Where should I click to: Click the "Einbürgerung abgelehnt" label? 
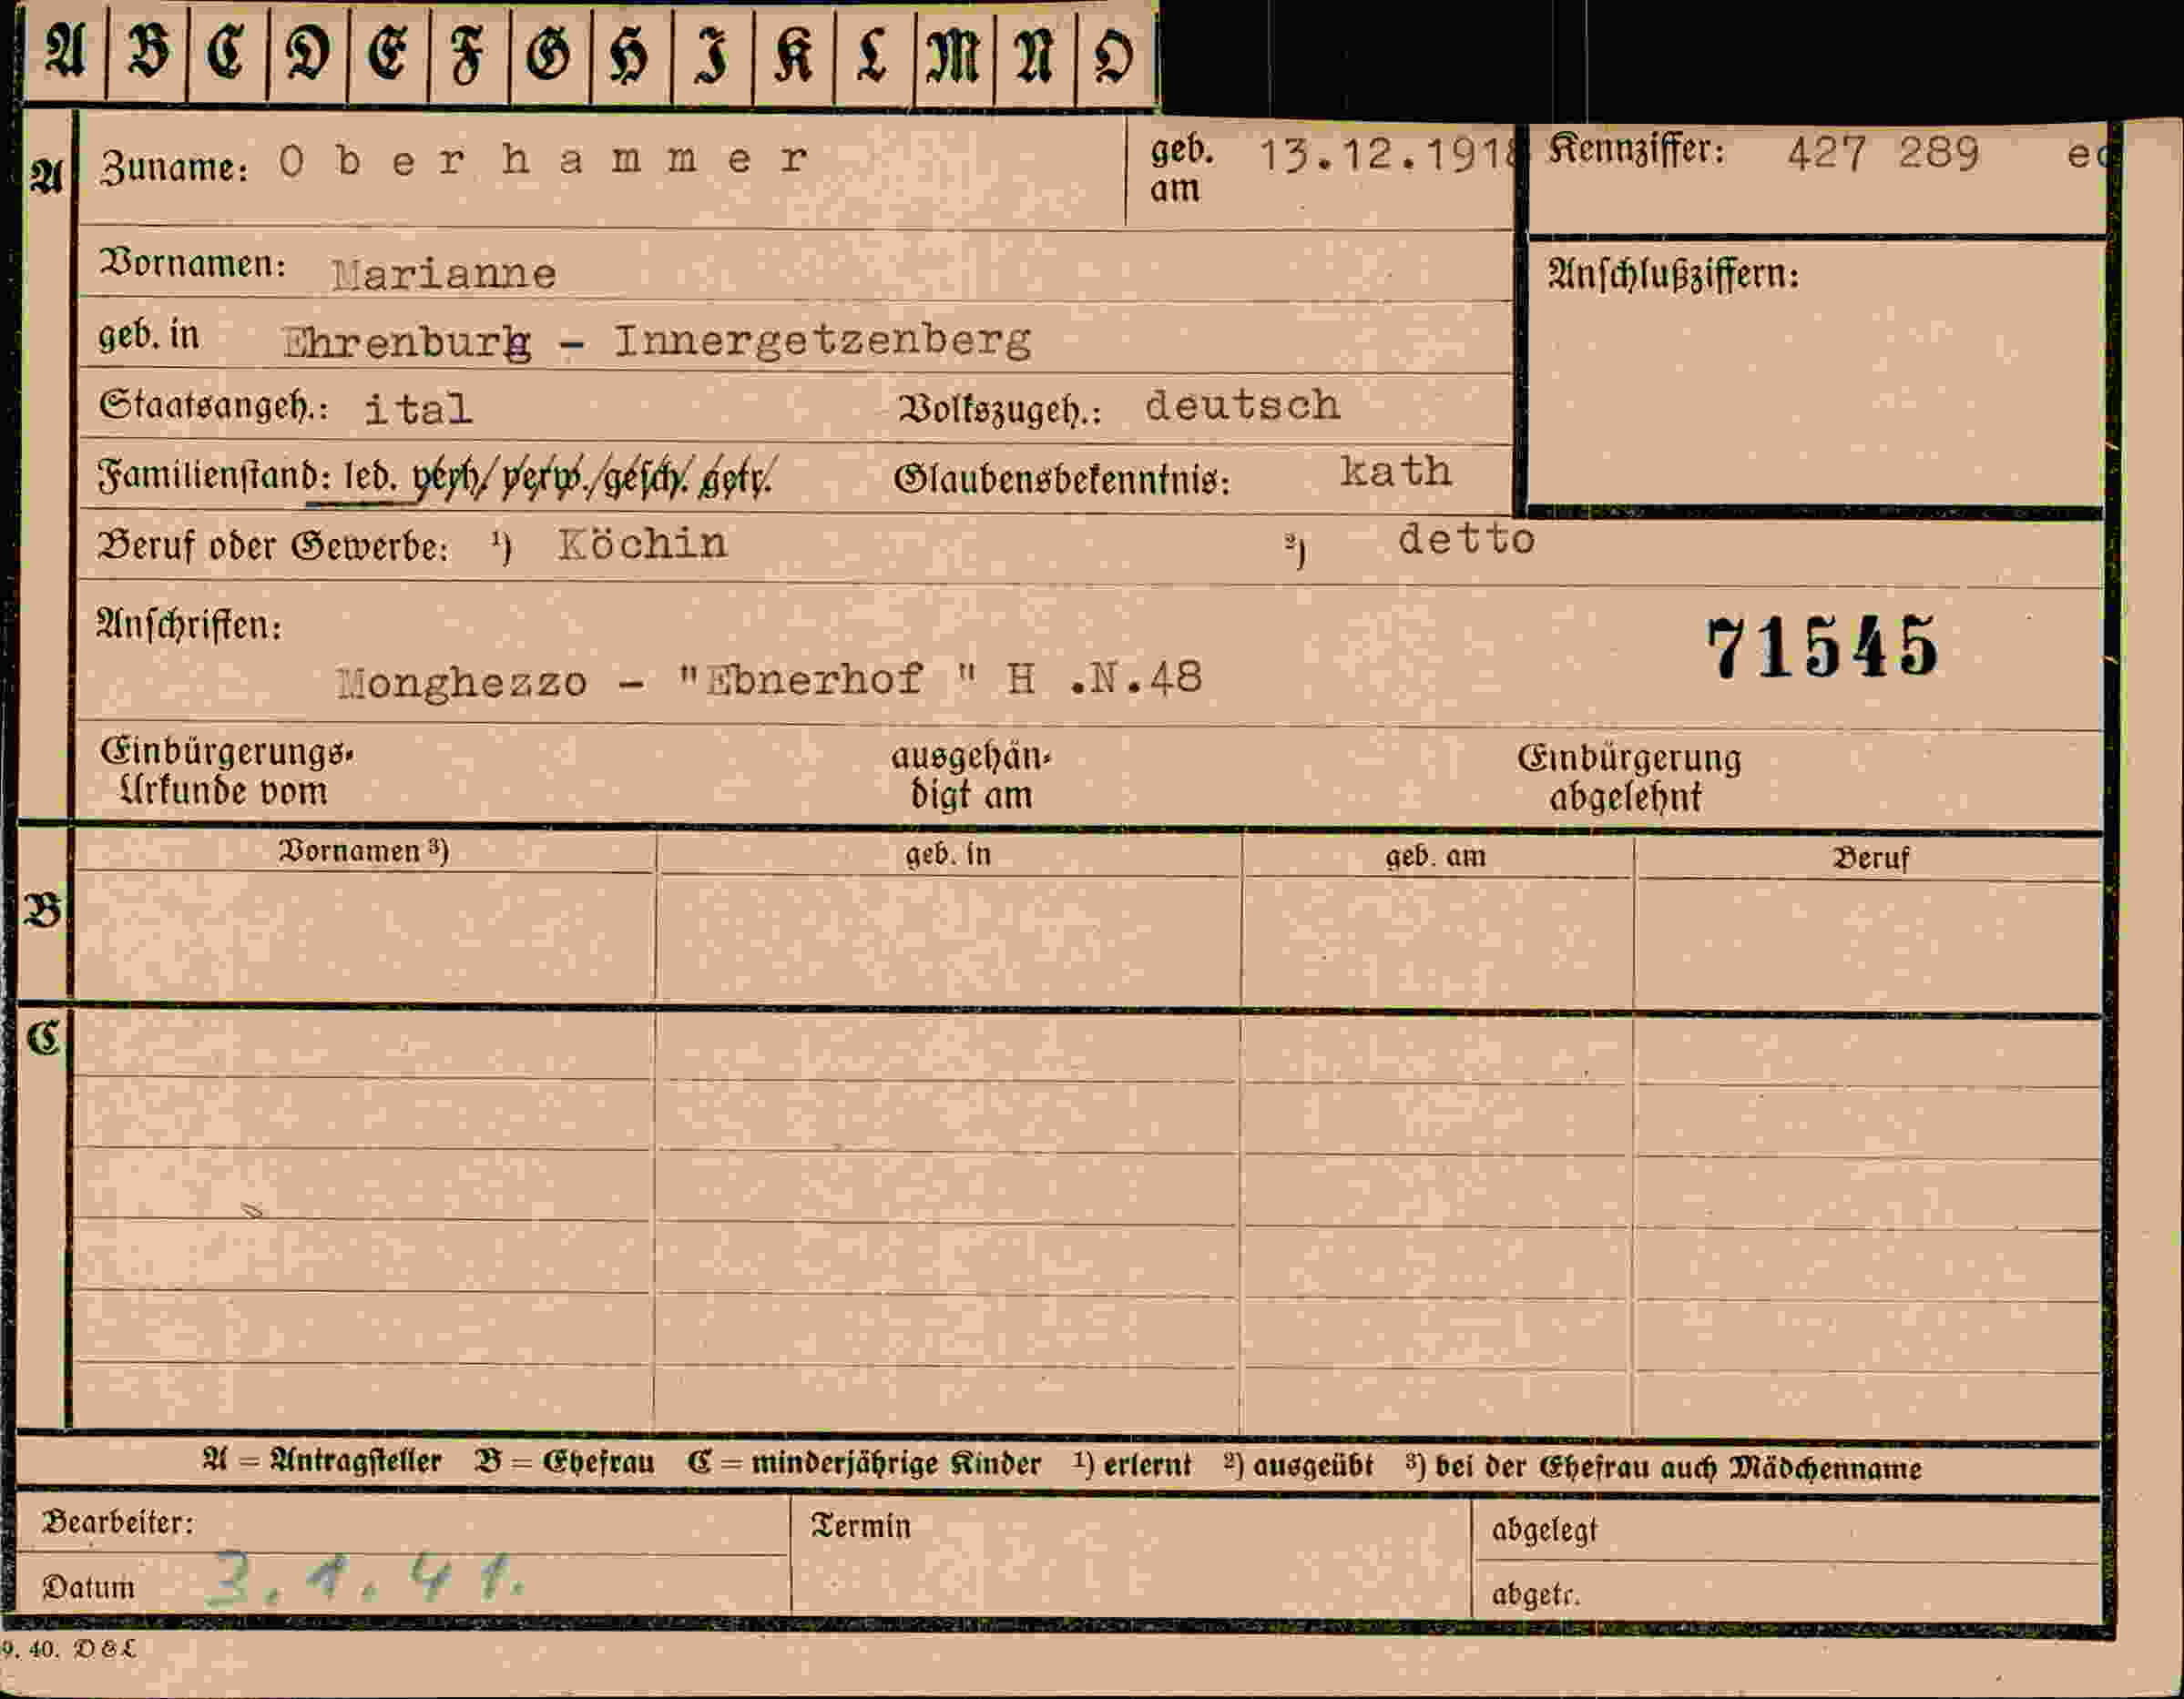click(x=1628, y=777)
